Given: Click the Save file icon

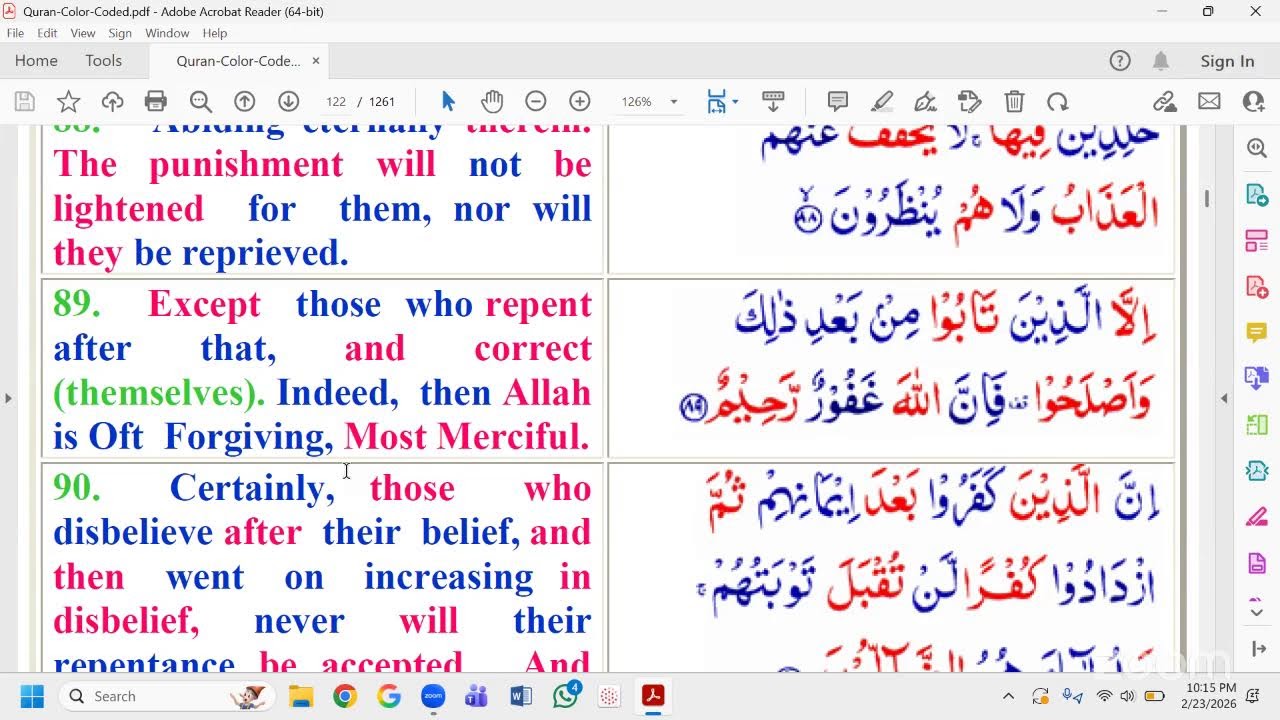Looking at the screenshot, I should [x=25, y=101].
